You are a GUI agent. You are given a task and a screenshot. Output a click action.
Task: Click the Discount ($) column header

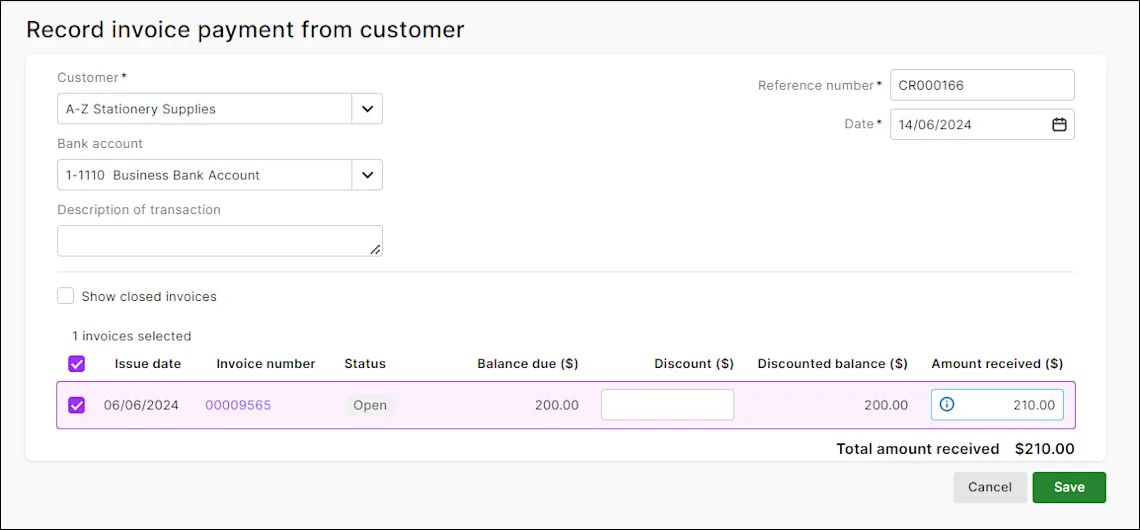click(x=694, y=364)
